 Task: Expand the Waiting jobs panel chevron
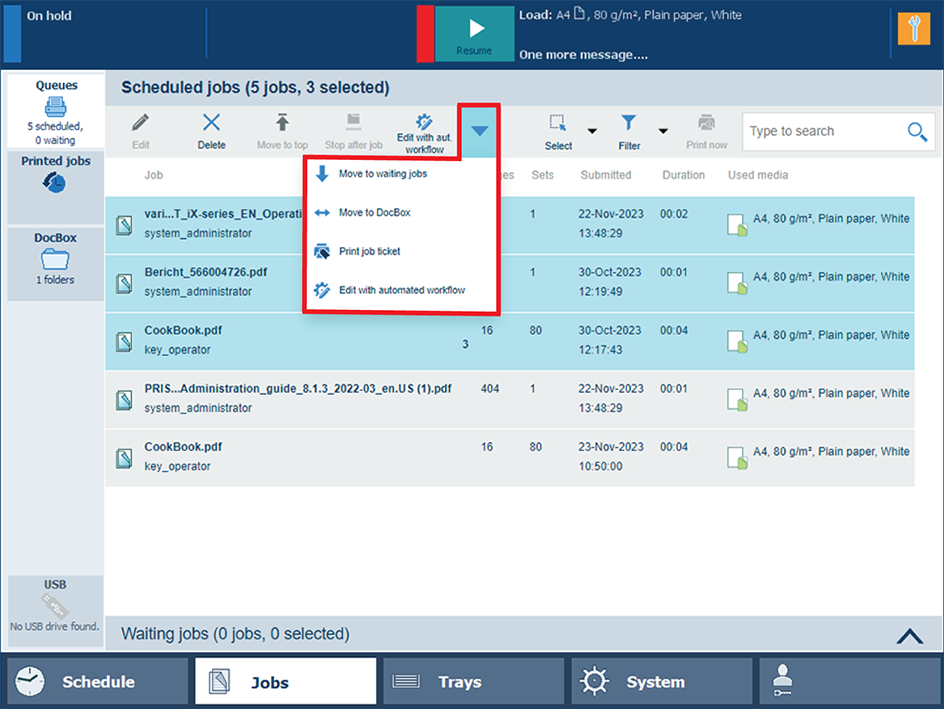(x=909, y=635)
